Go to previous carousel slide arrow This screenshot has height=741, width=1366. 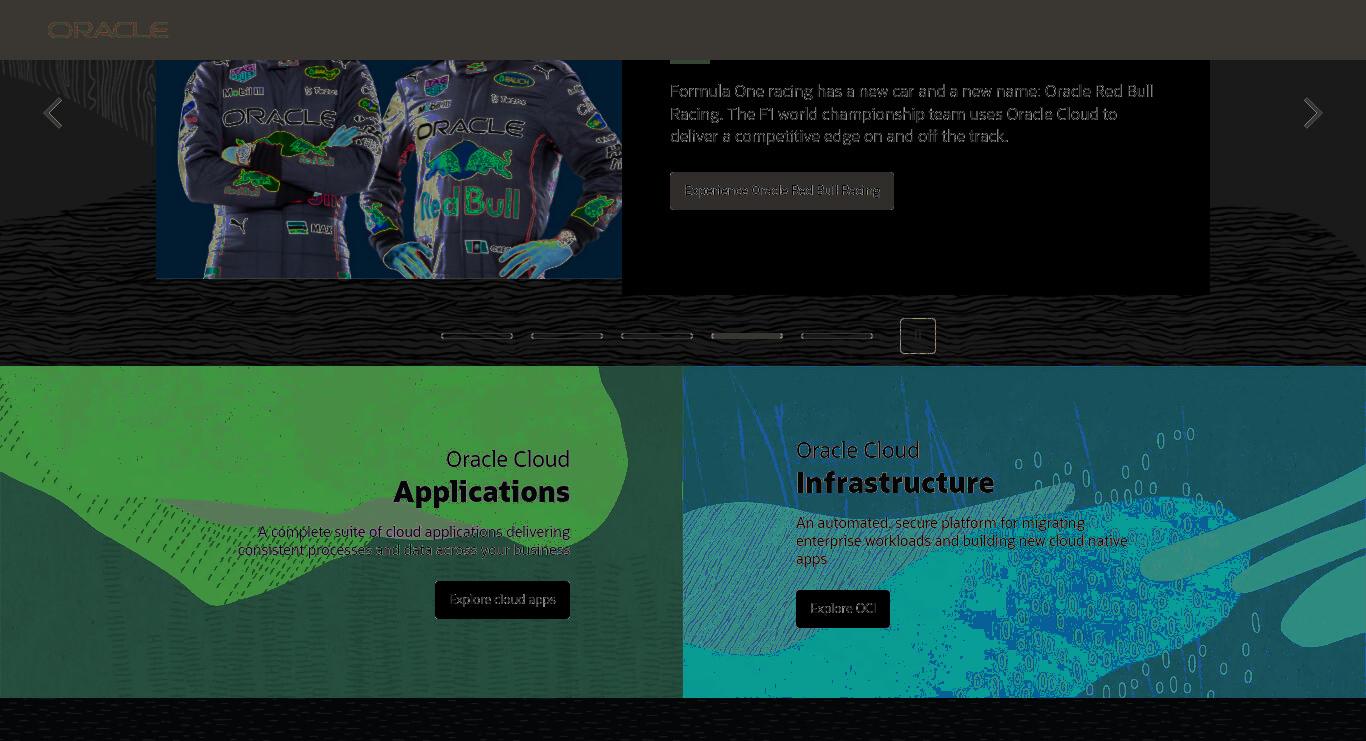53,113
